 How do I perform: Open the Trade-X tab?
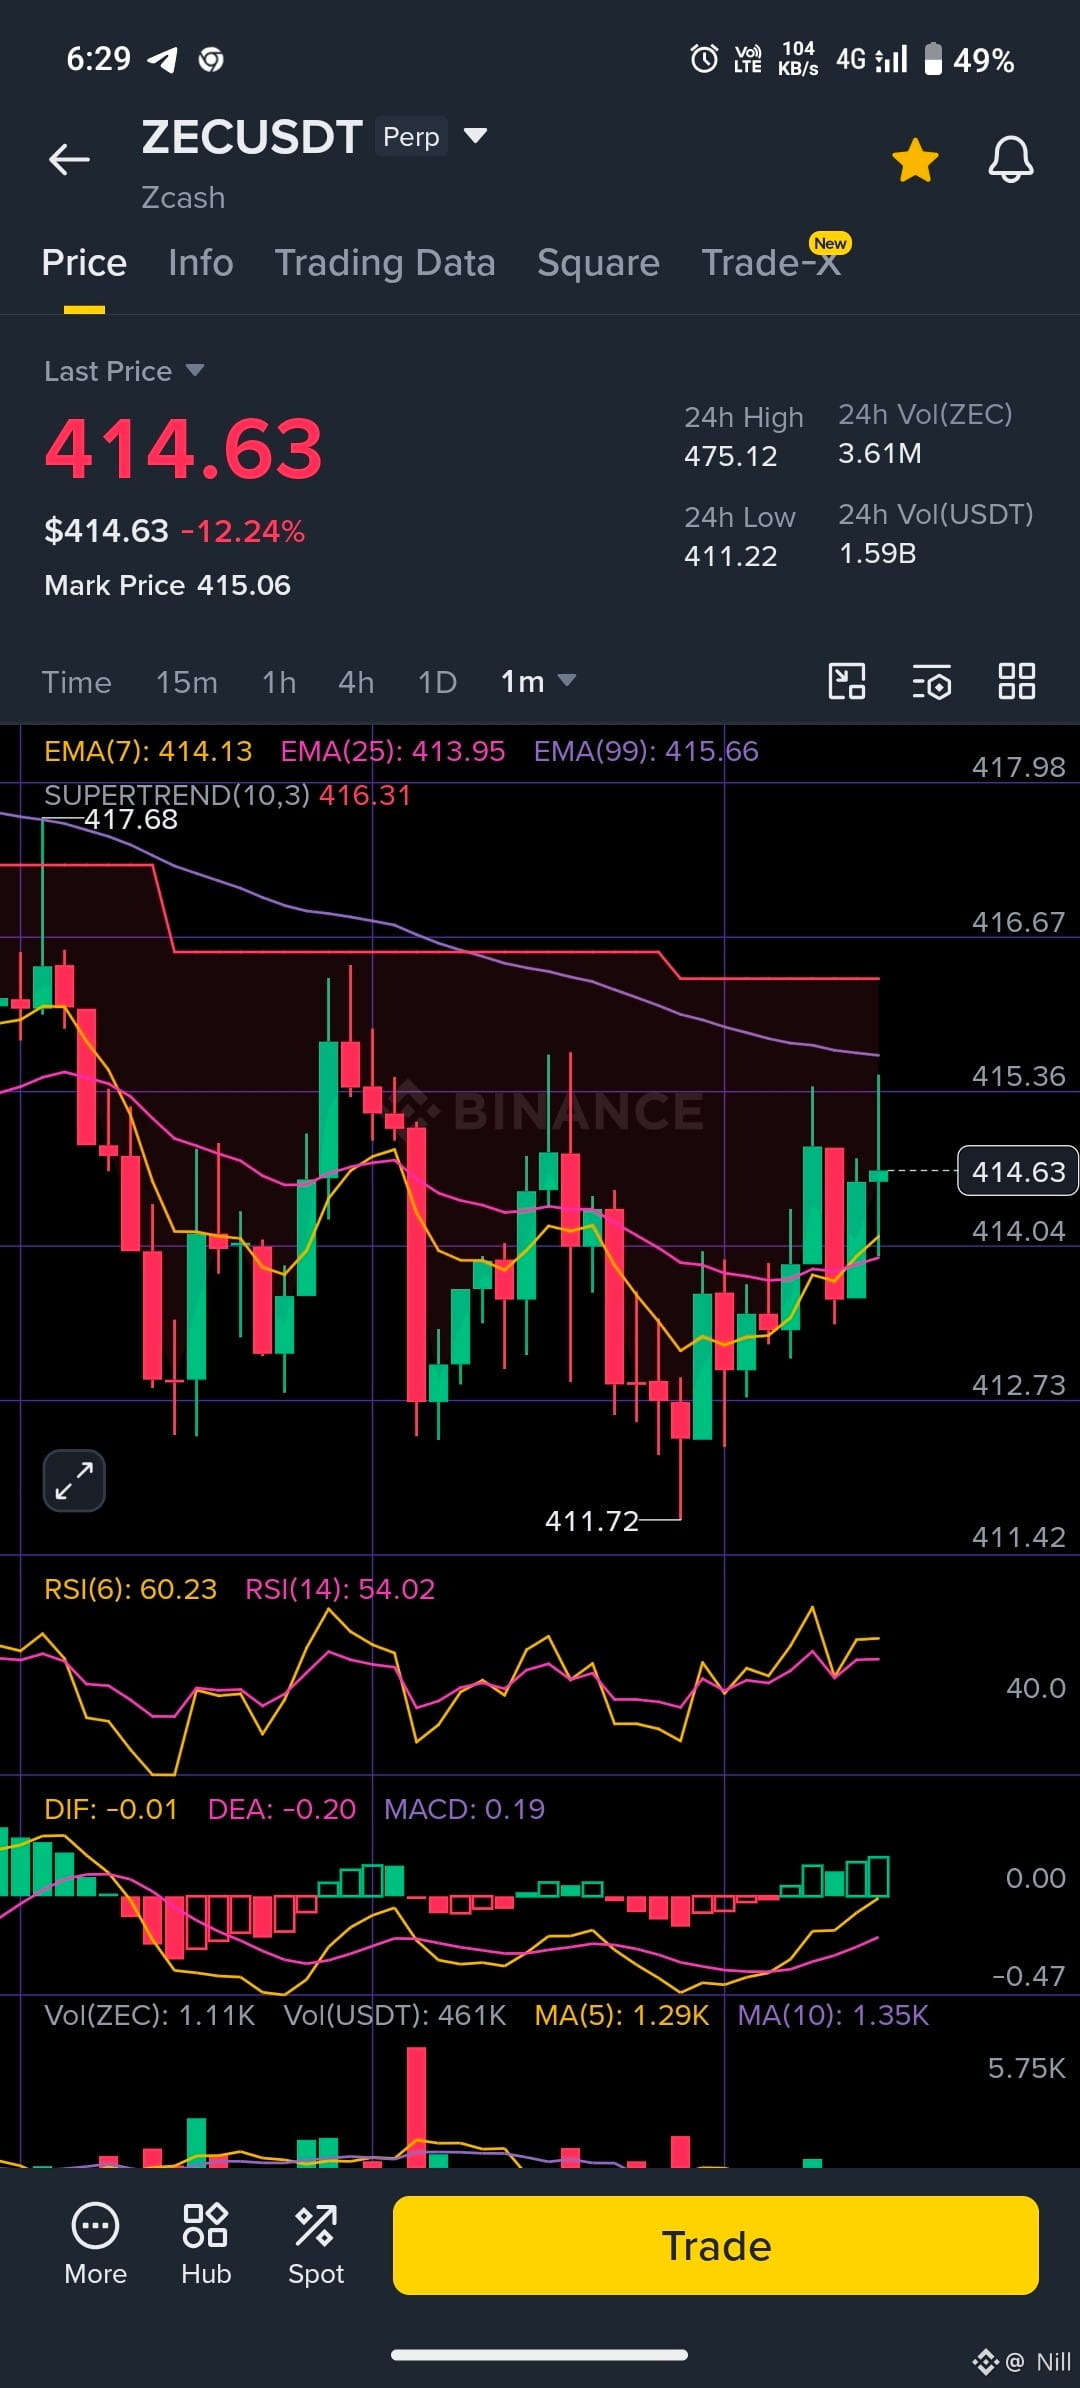pyautogui.click(x=771, y=262)
